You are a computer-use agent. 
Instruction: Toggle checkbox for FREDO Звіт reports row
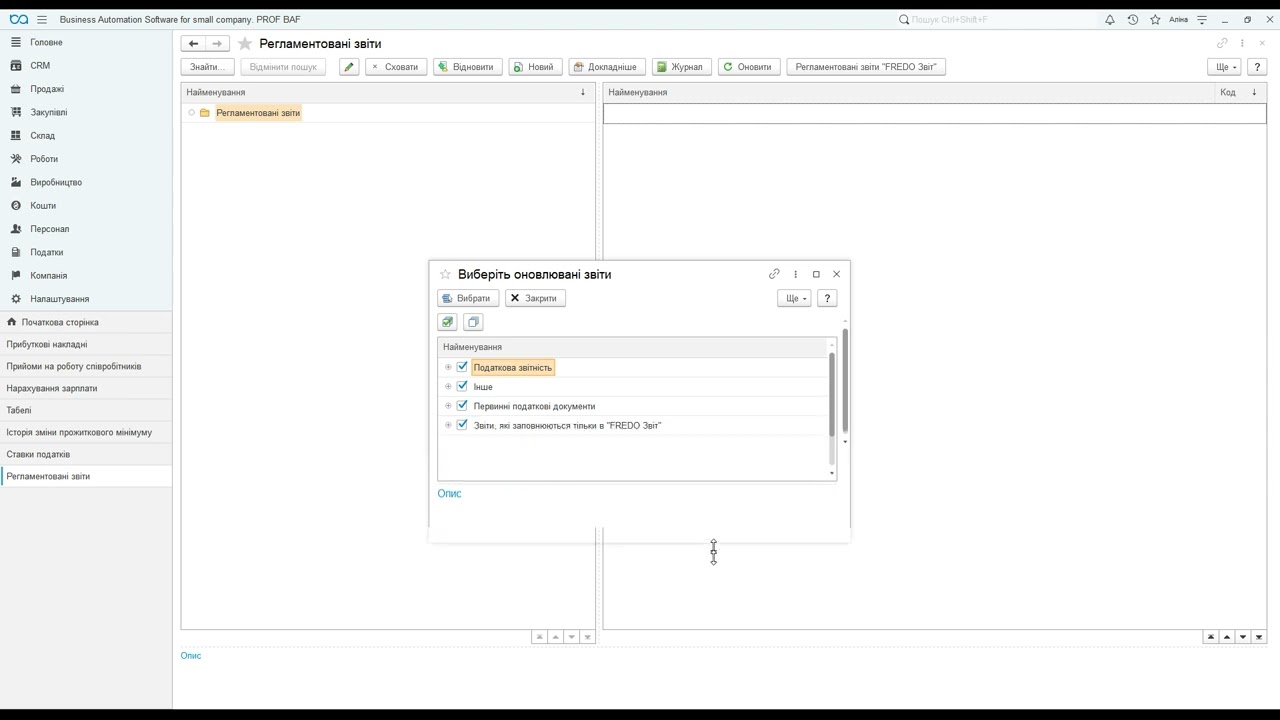click(462, 425)
